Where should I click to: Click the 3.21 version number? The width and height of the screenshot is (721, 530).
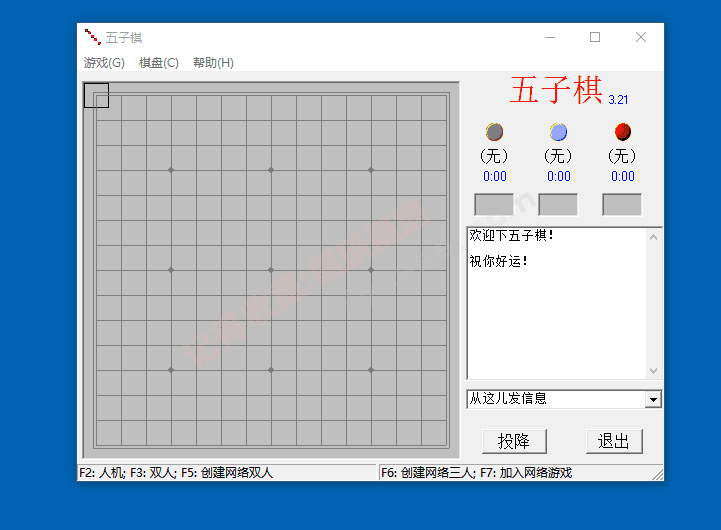point(618,100)
